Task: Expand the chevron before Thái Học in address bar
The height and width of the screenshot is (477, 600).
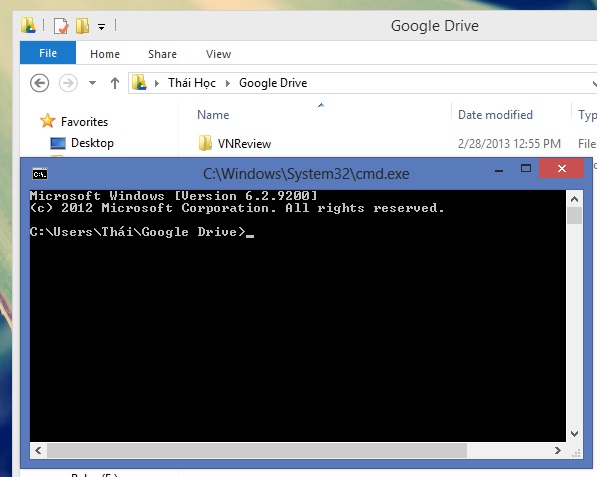Action: [x=157, y=83]
